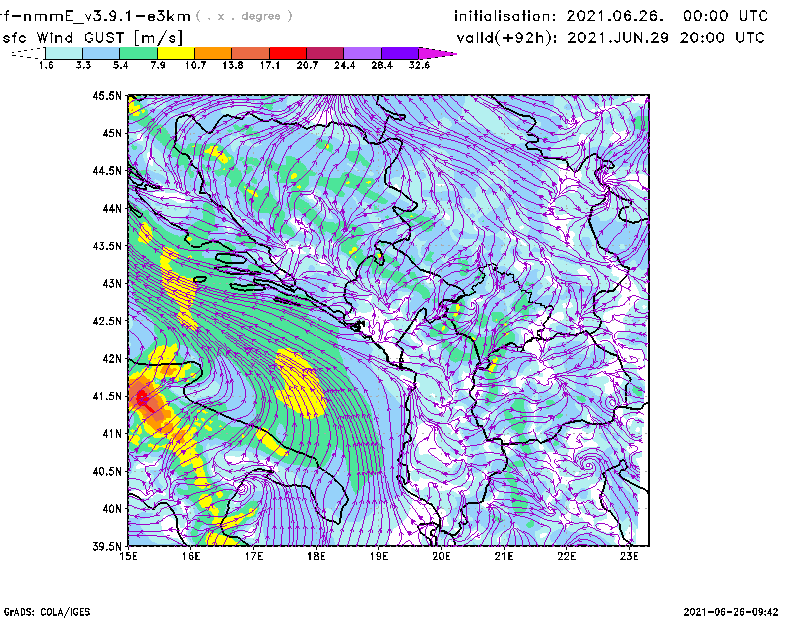Image resolution: width=800 pixels, height=618 pixels.
Task: Click the 40N latitude axis label
Action: coord(112,509)
